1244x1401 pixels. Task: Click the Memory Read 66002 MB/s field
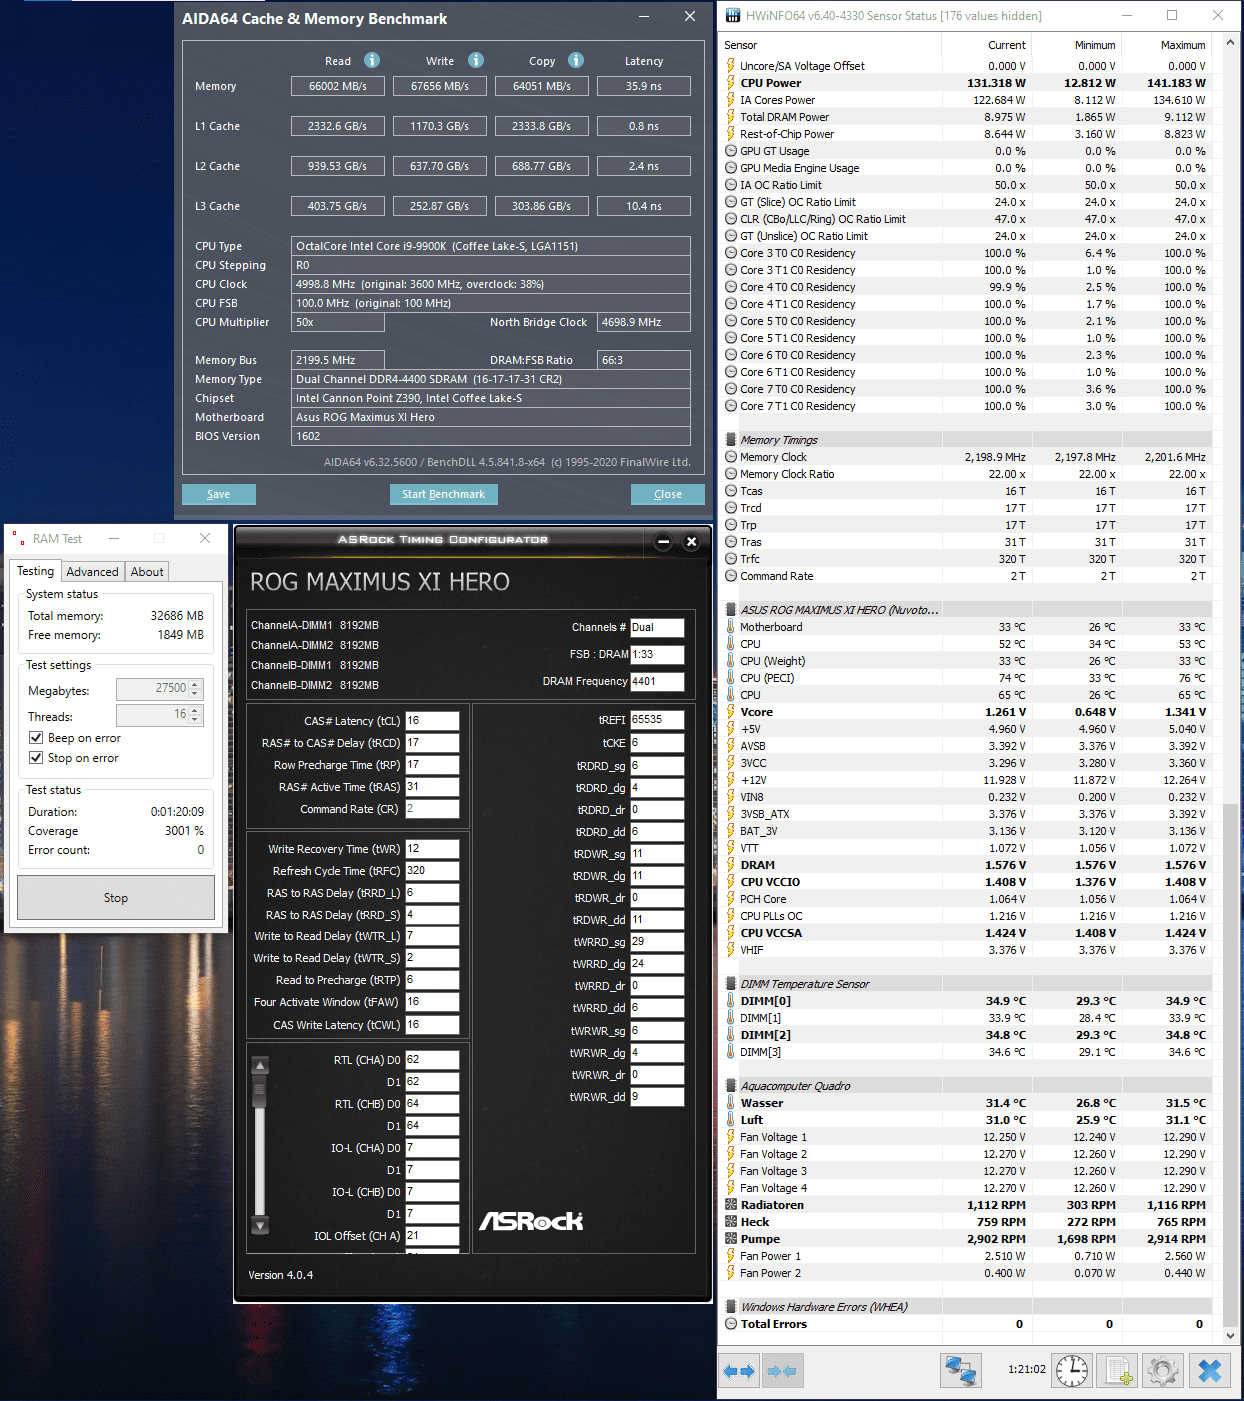(x=338, y=86)
